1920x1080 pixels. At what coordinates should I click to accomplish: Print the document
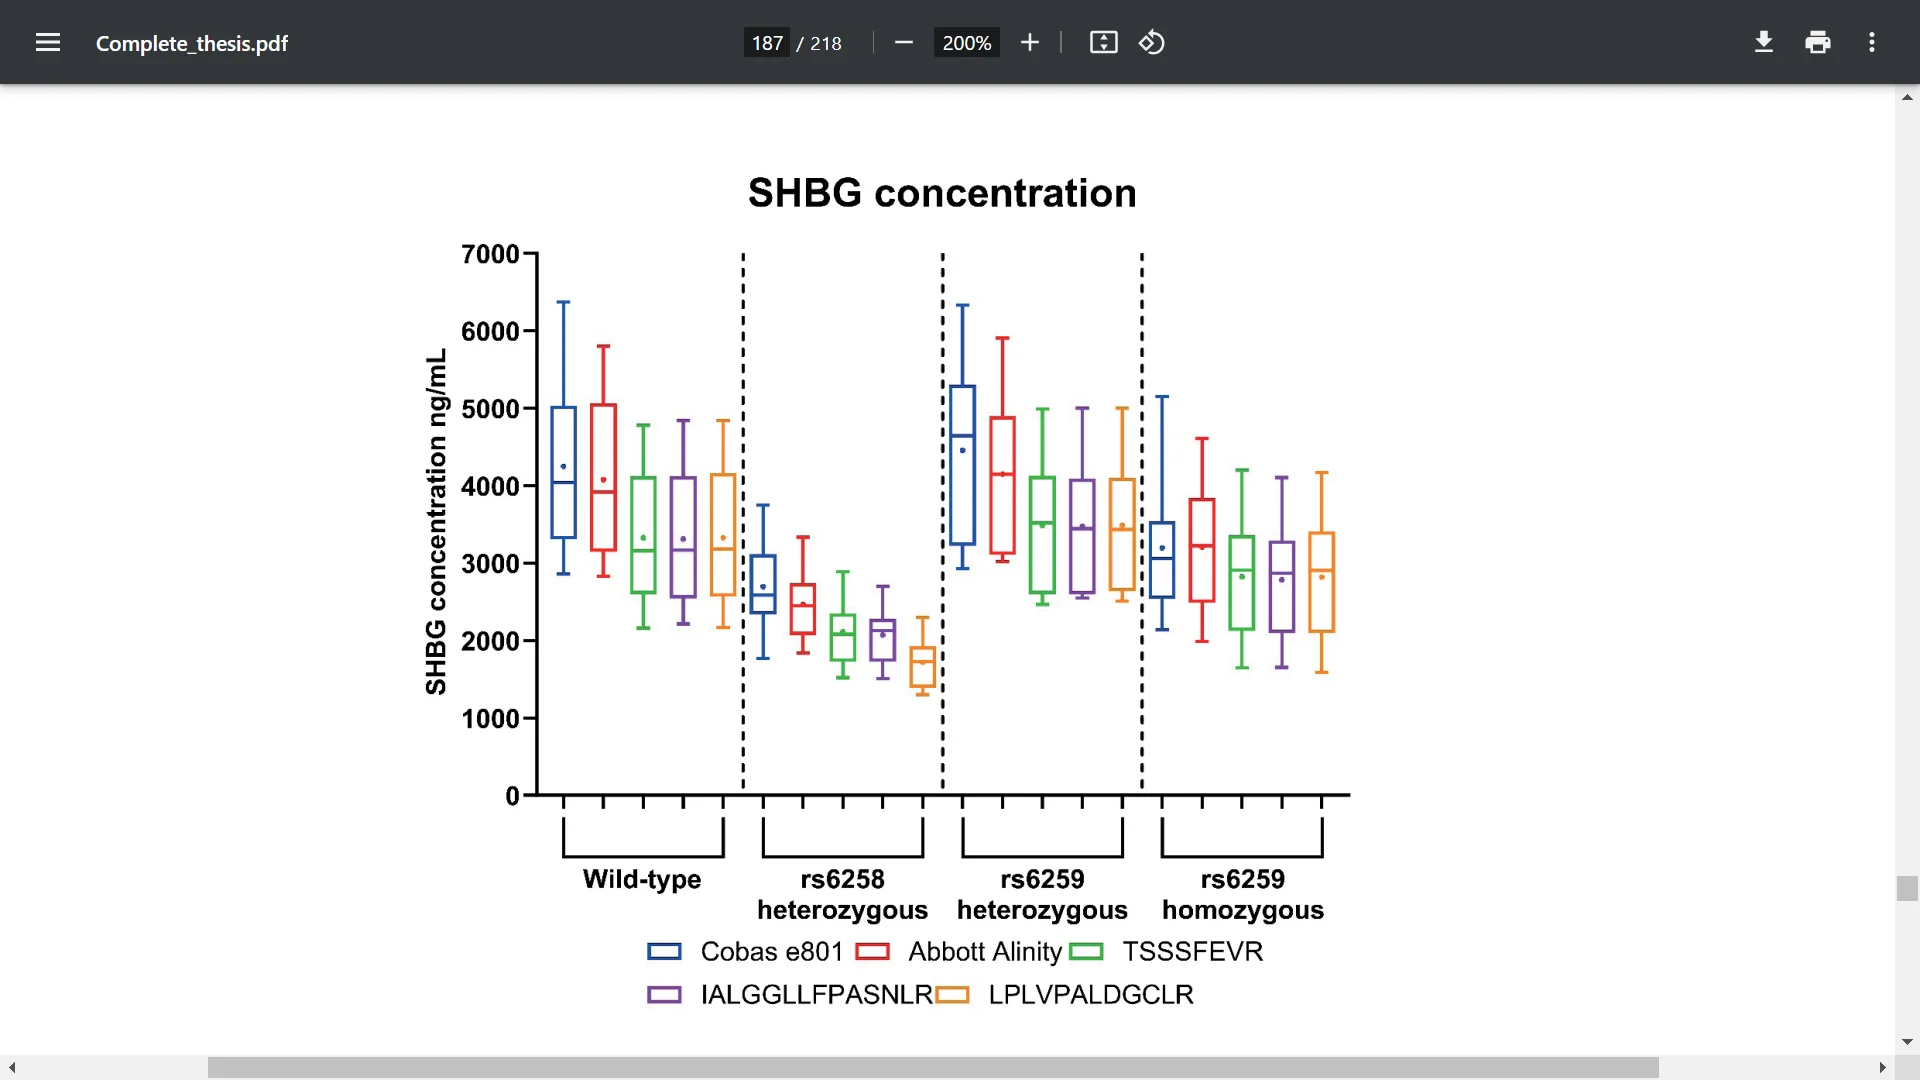(x=1818, y=43)
